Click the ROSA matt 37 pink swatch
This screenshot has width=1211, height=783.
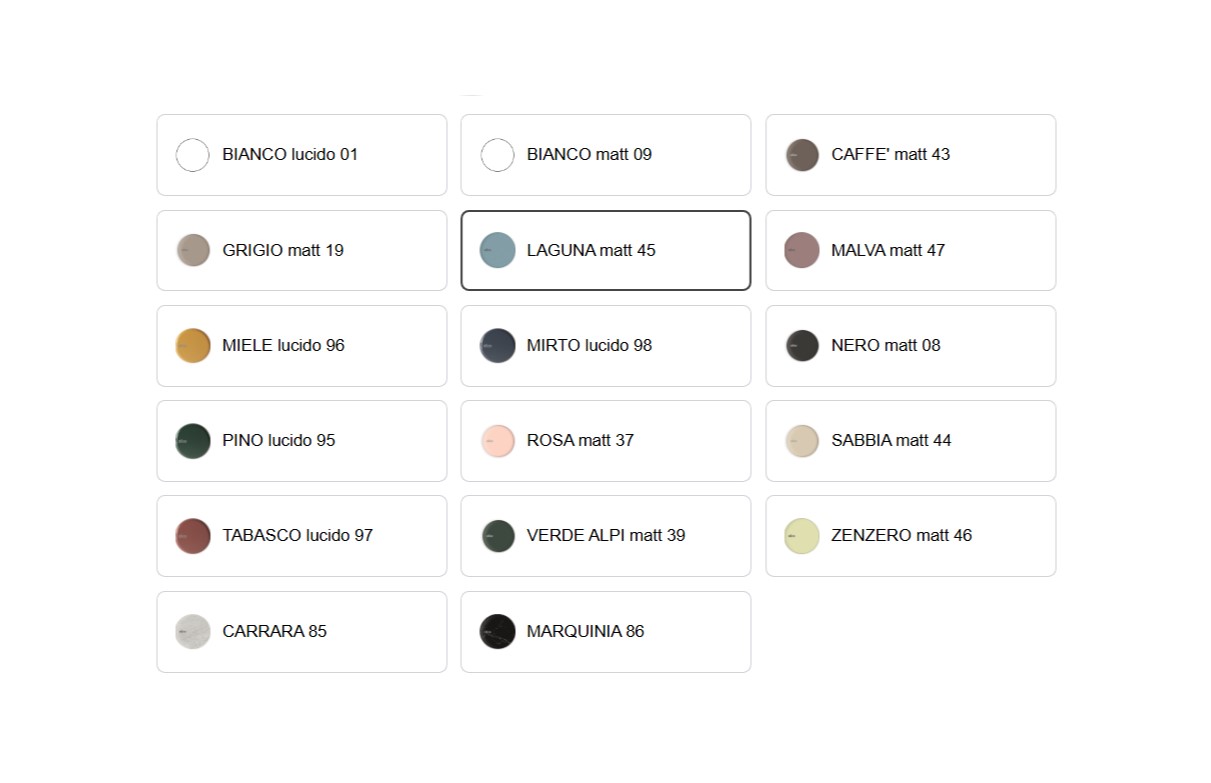497,441
